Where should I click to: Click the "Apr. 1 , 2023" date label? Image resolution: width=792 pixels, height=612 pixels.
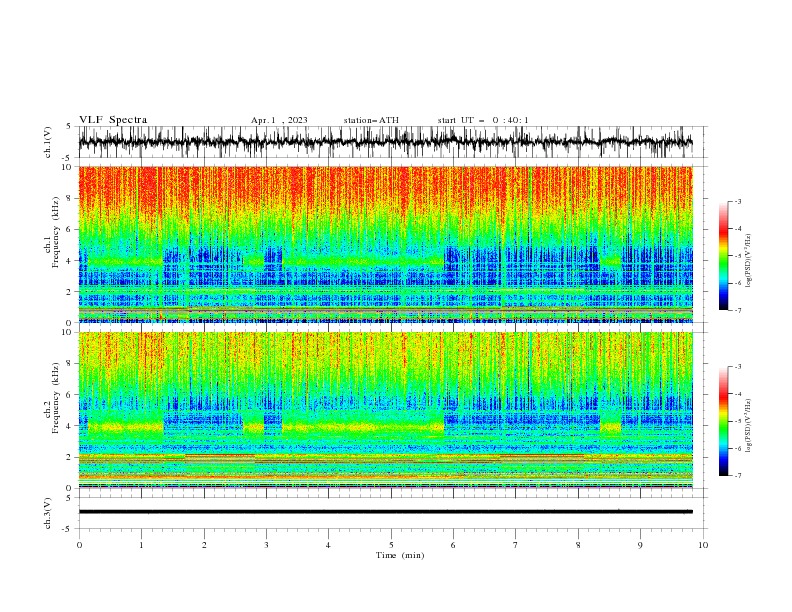[279, 120]
